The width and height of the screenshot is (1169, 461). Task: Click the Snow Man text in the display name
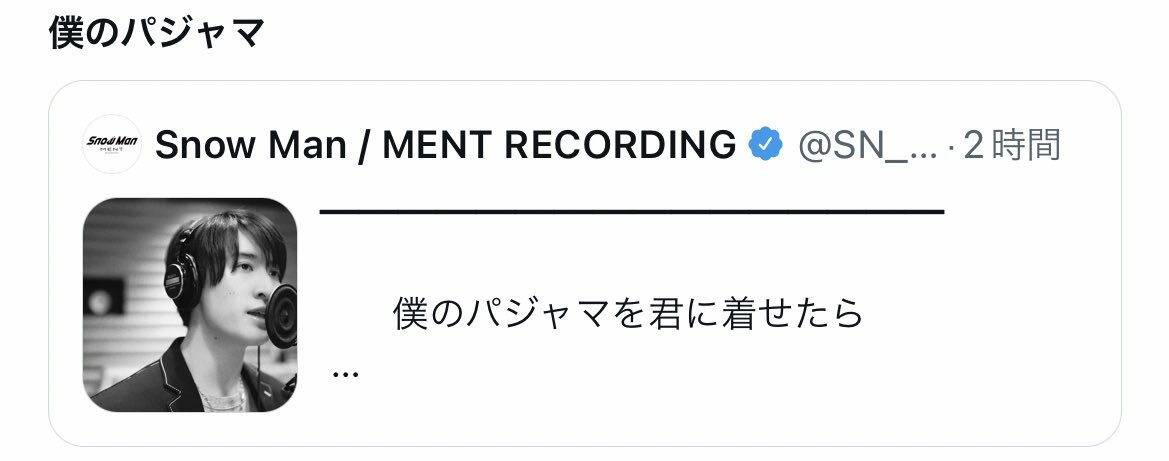250,145
